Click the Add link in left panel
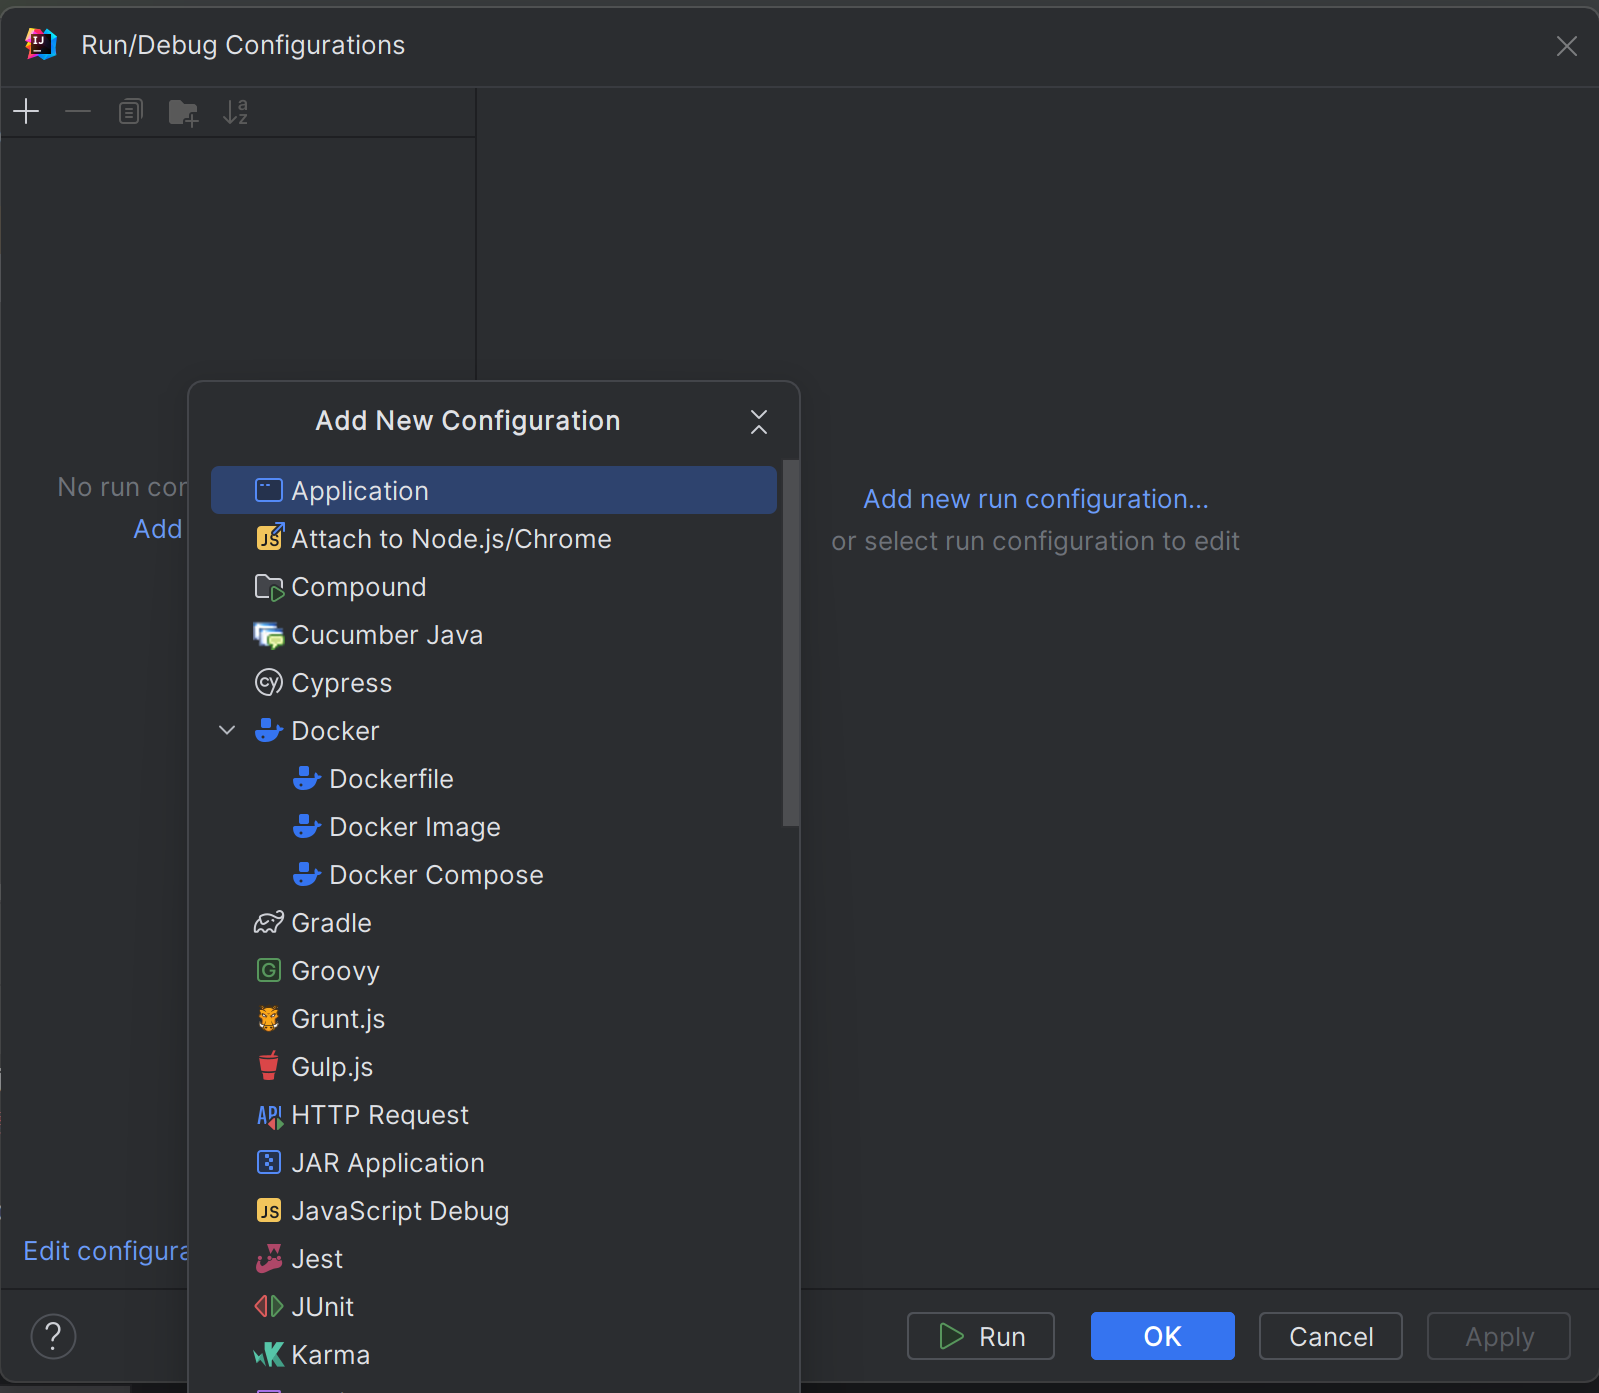1599x1393 pixels. (x=158, y=529)
